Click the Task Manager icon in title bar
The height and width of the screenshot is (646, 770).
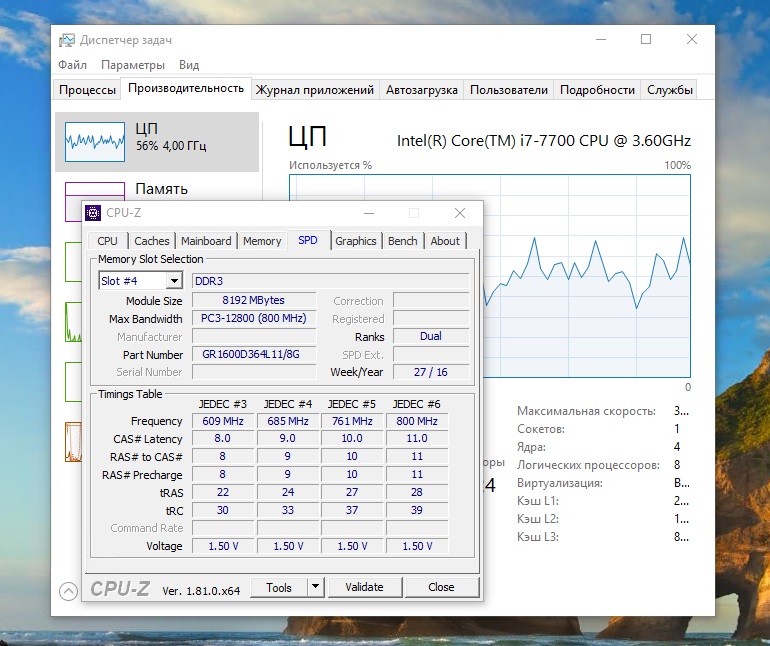pos(67,40)
